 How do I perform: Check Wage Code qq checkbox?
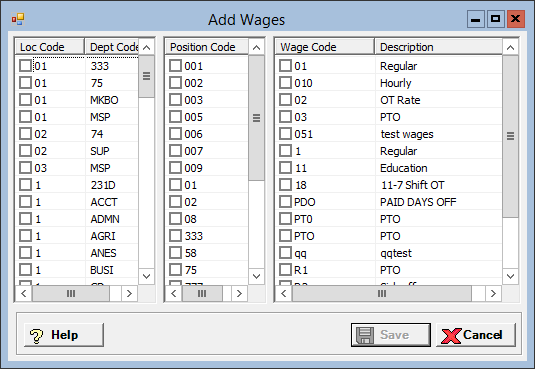pyautogui.click(x=285, y=253)
